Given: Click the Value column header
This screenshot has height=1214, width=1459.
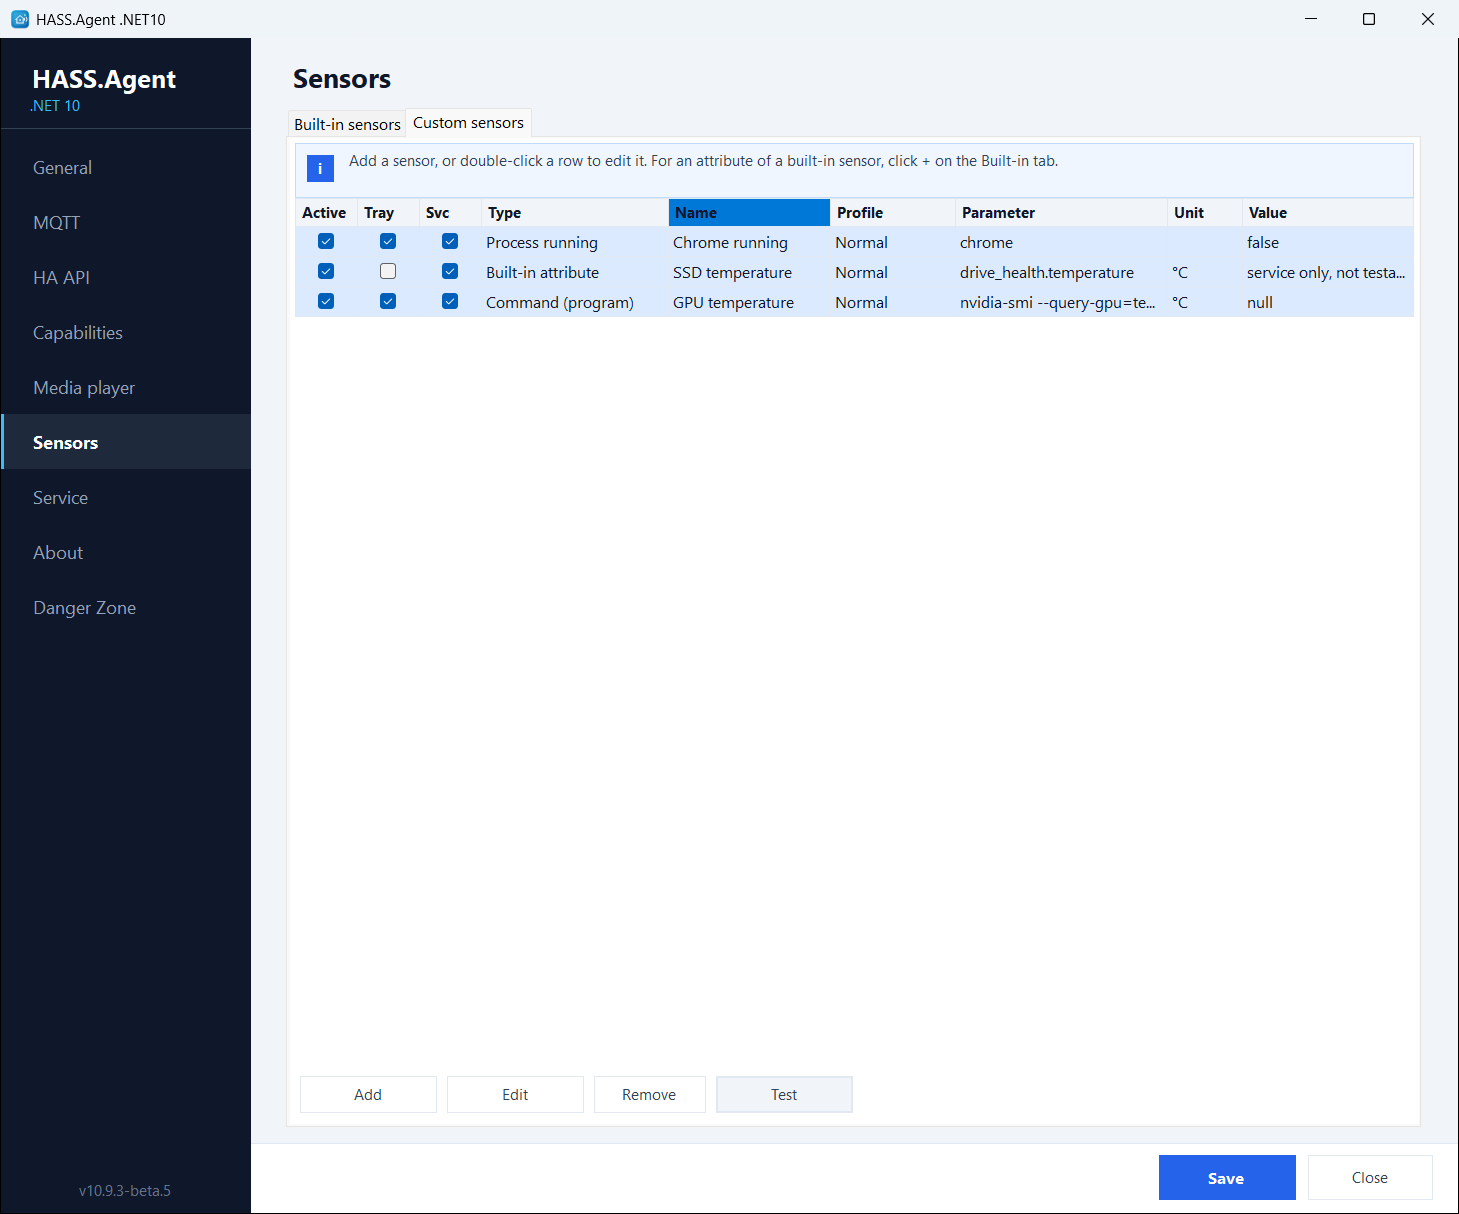Looking at the screenshot, I should coord(1327,213).
